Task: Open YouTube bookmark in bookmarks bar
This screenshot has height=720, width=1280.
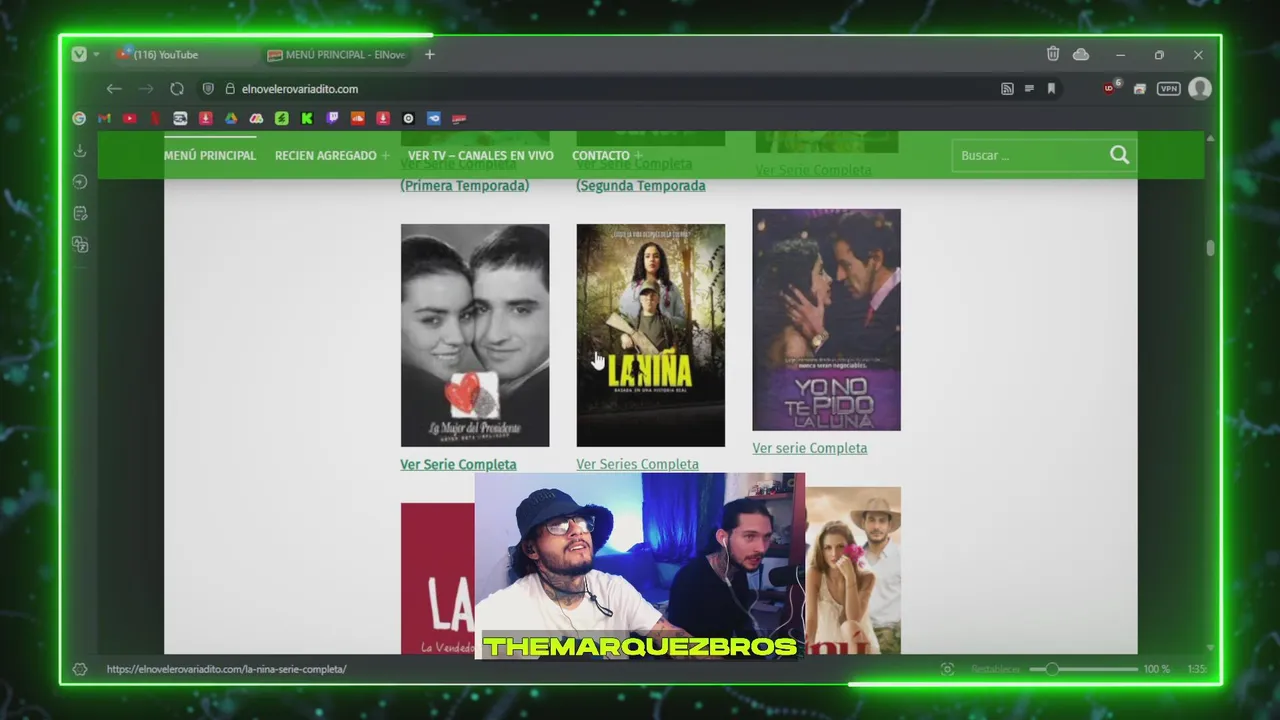Action: tap(129, 118)
